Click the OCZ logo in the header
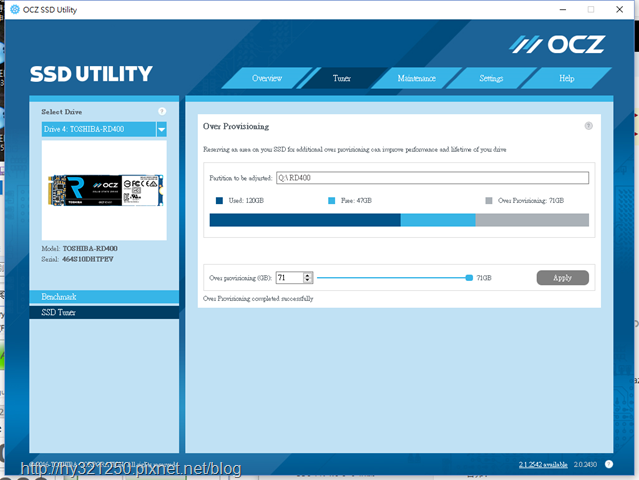639x480 pixels. [557, 44]
